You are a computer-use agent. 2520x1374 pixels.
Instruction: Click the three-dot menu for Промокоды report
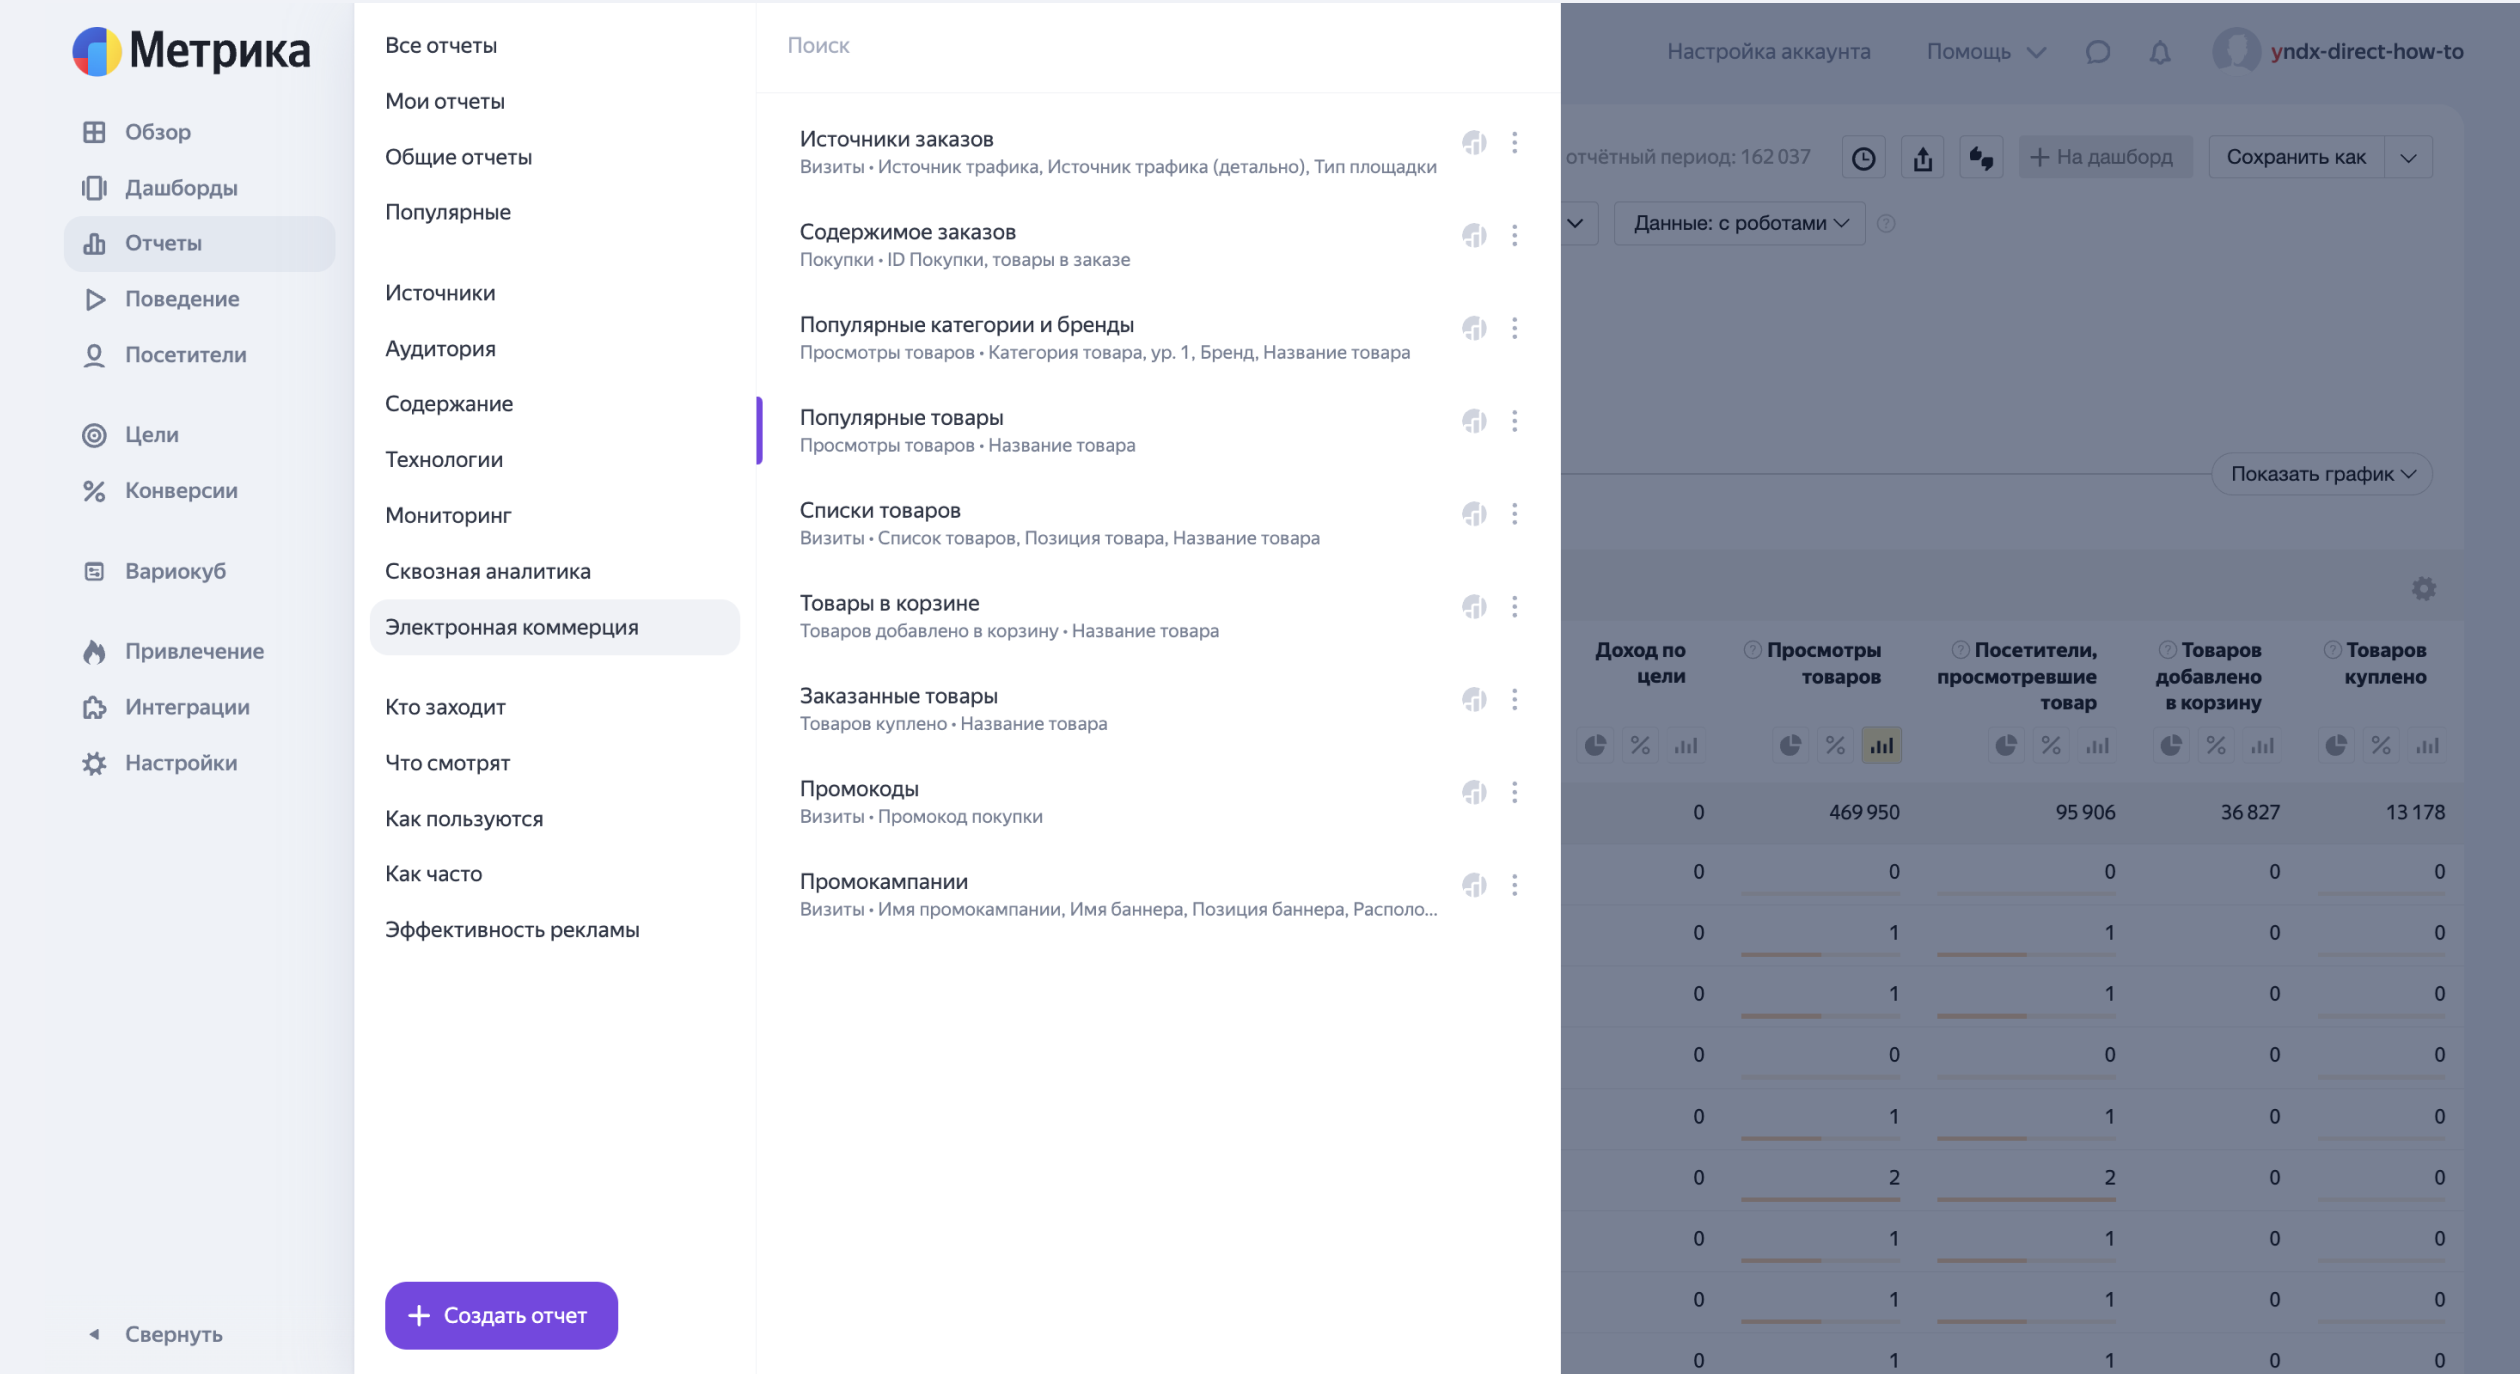click(x=1514, y=792)
